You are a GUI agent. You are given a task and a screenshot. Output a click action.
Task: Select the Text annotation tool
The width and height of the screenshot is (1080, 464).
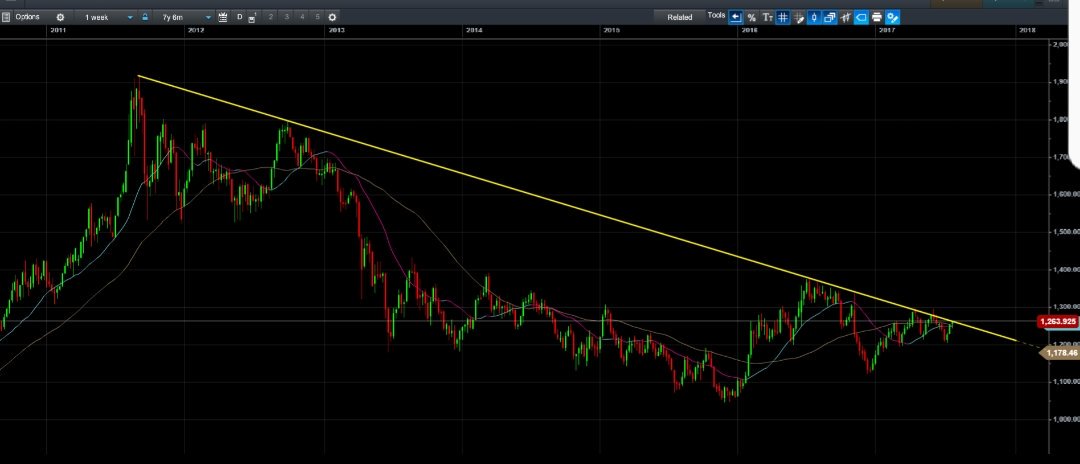[x=767, y=17]
